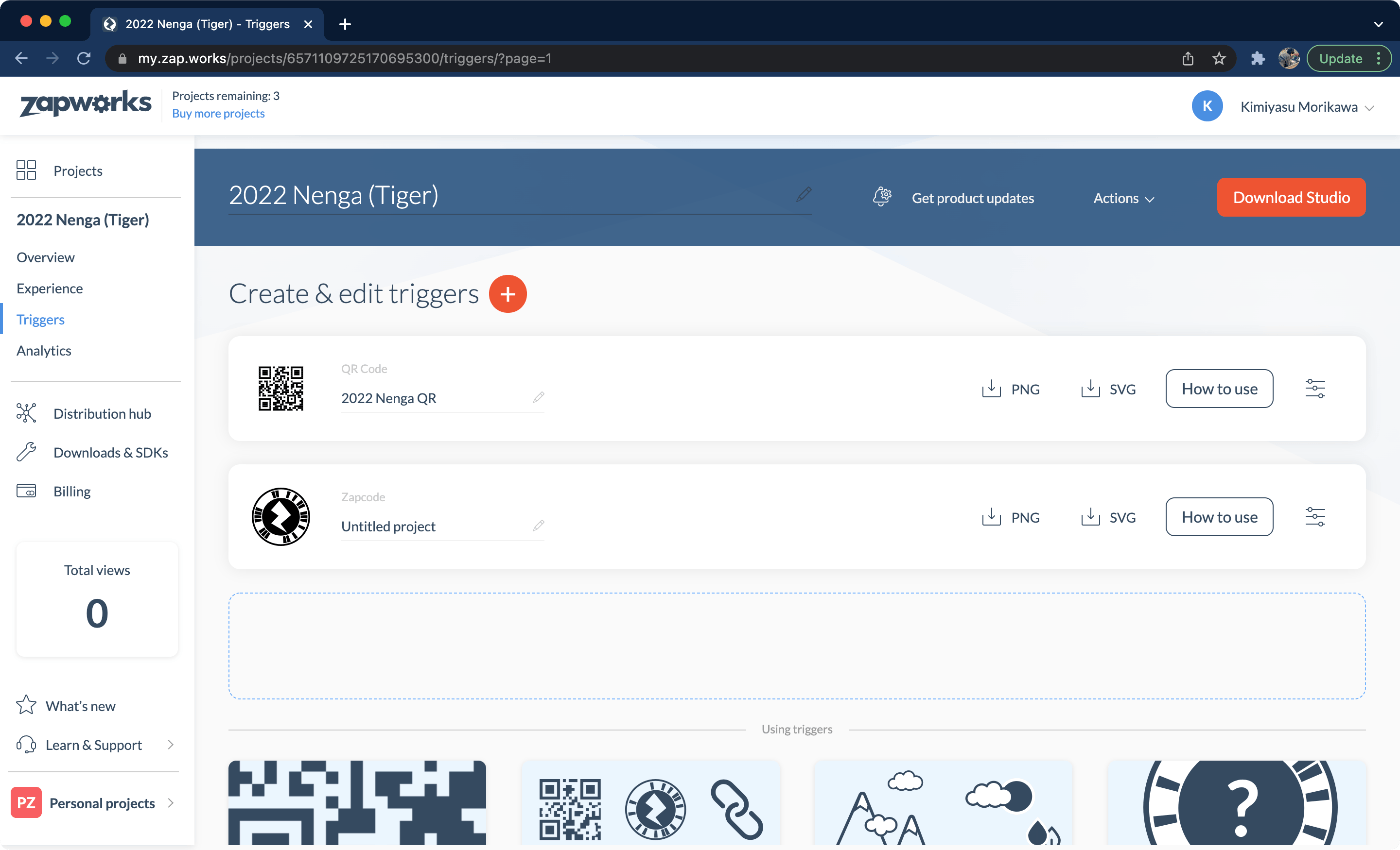This screenshot has width=1400, height=850.
Task: Click 2022 Nenga (Tiger) sidebar heading
Action: pyautogui.click(x=83, y=219)
